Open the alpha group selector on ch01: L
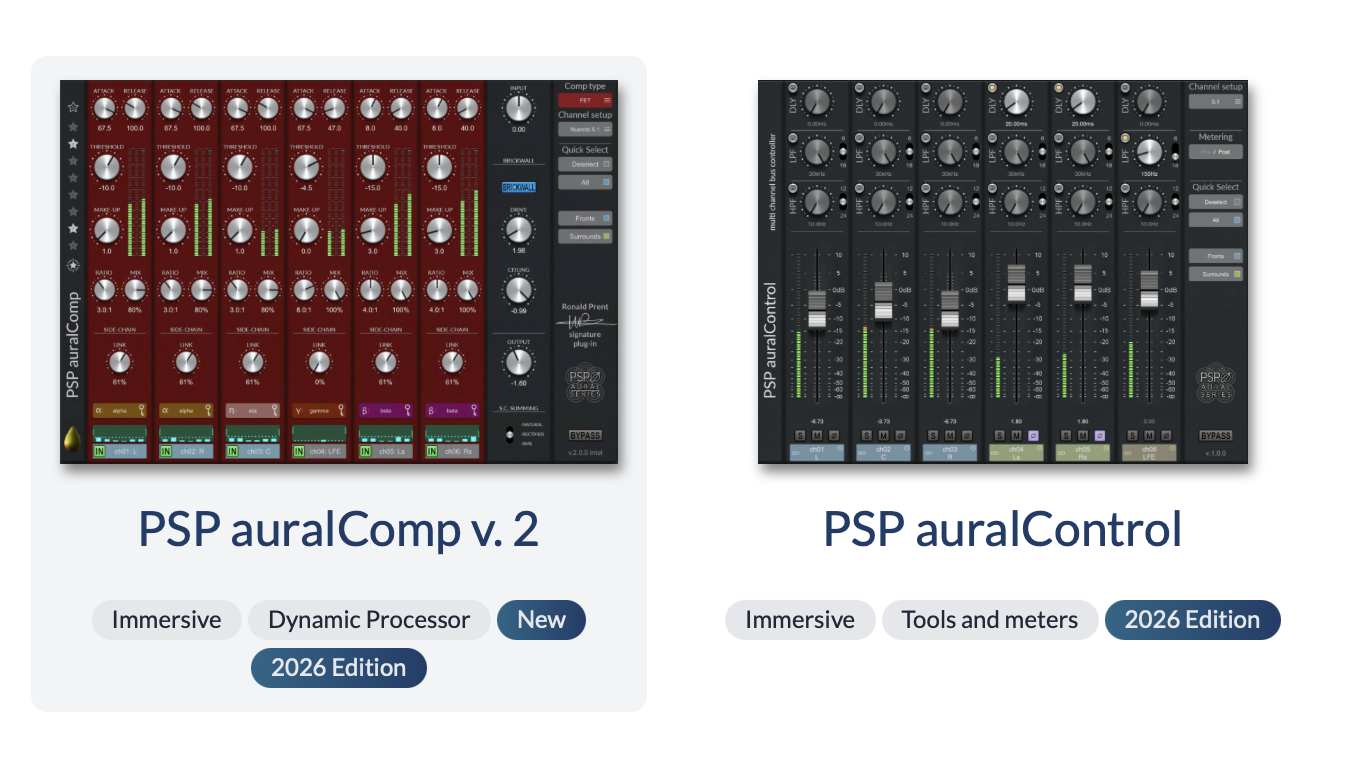The height and width of the screenshot is (762, 1372). coord(120,411)
